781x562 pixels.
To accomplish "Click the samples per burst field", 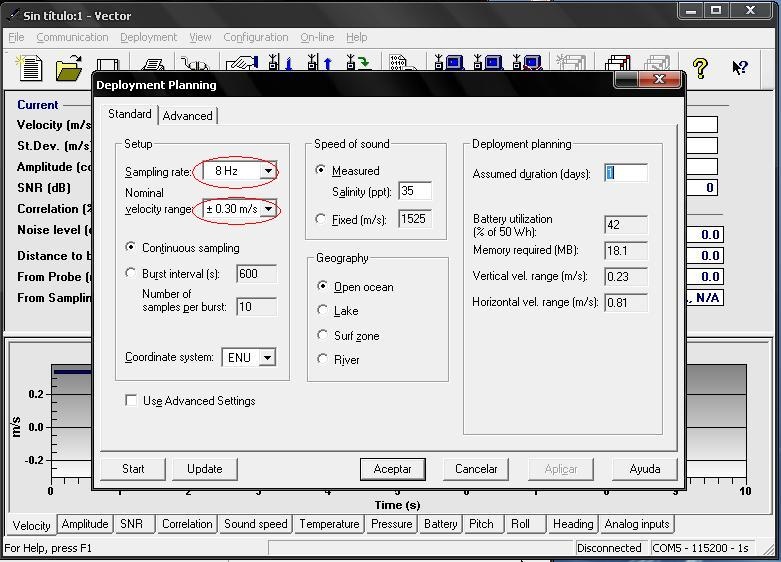I will click(x=256, y=306).
